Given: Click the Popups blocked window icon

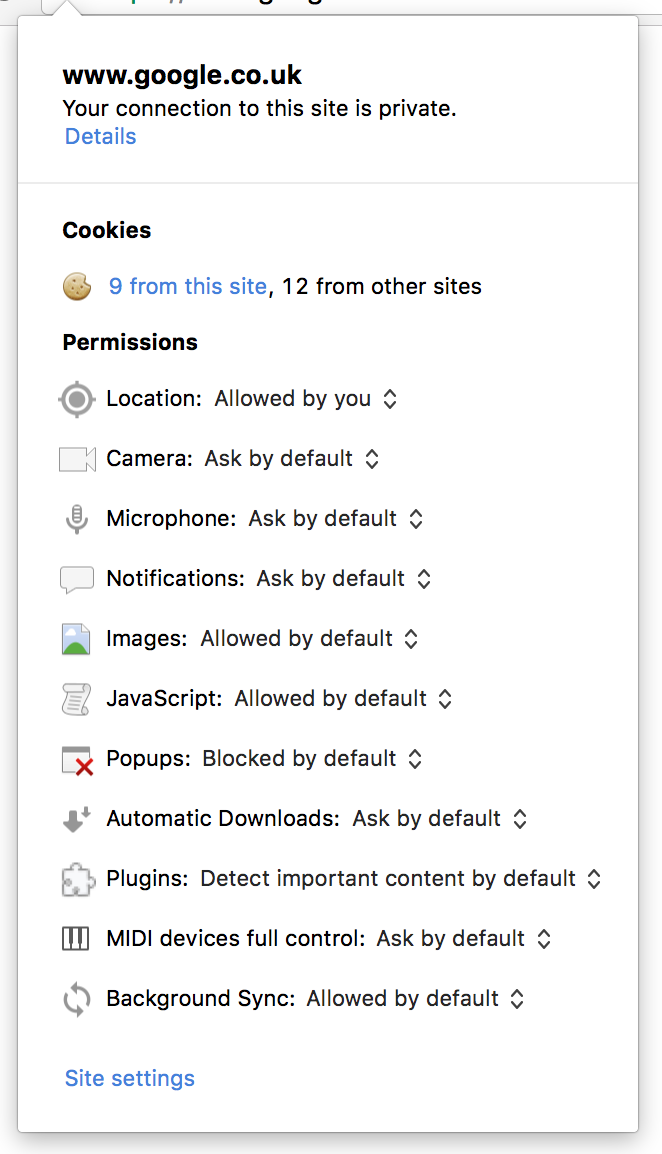Looking at the screenshot, I should (x=77, y=760).
